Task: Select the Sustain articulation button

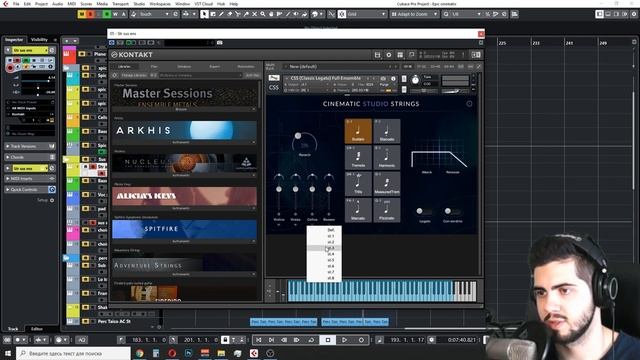Action: click(x=358, y=131)
